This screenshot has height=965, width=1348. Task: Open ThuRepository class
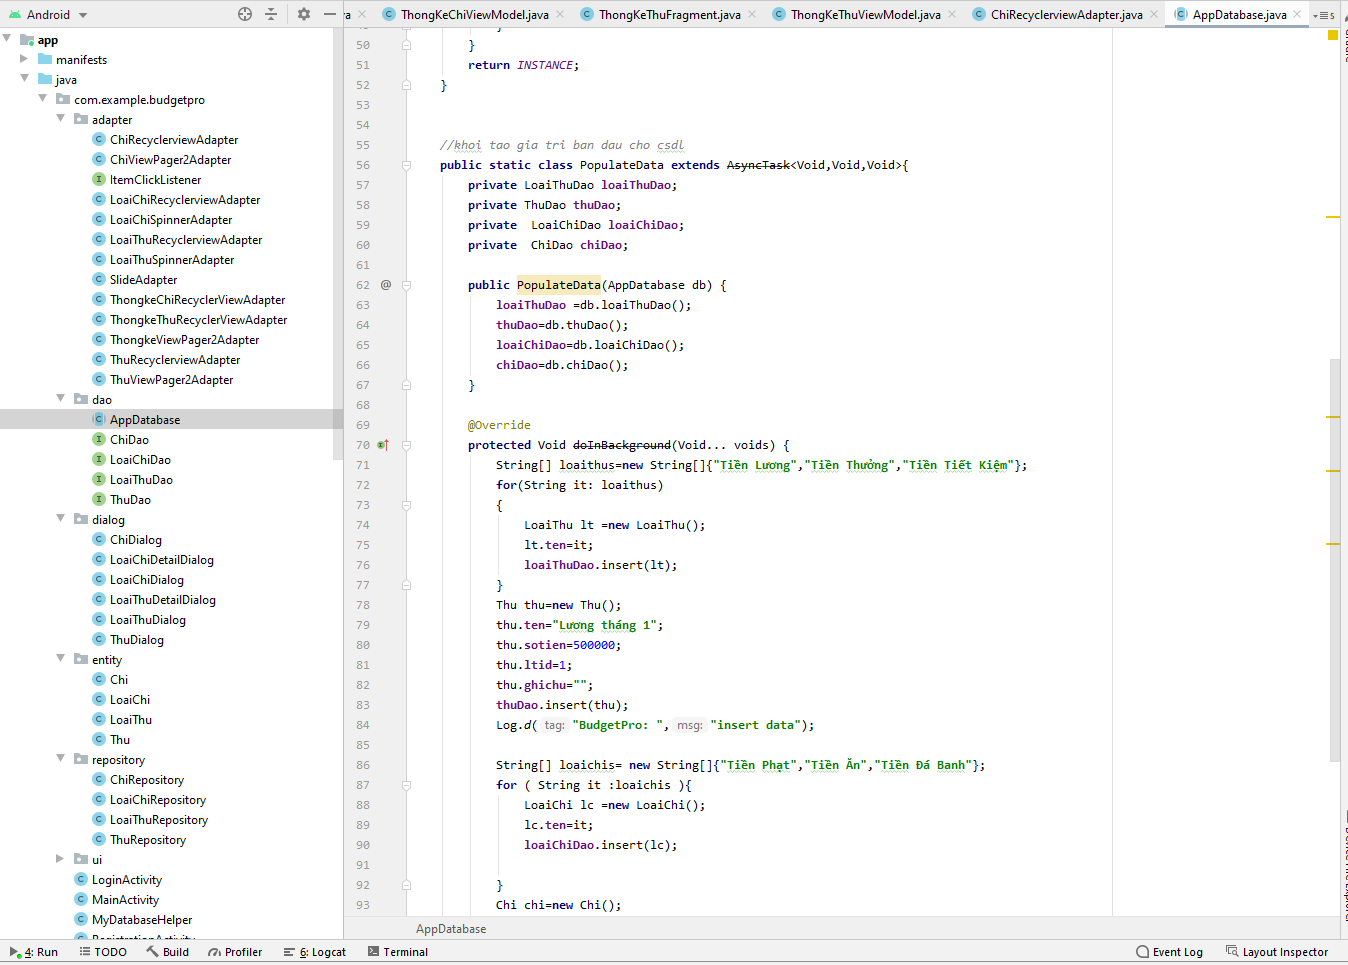click(147, 839)
